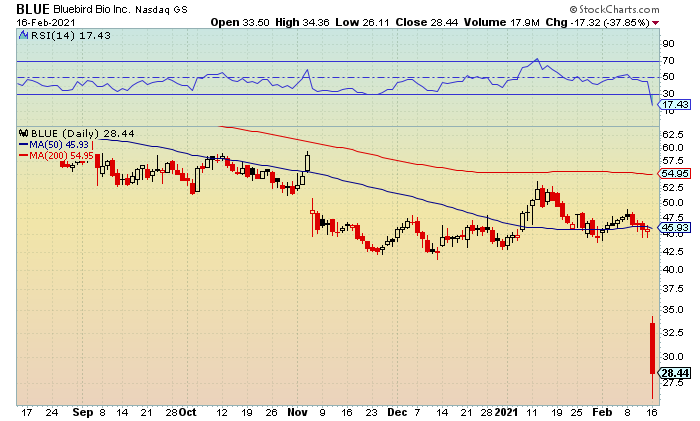700x421 pixels.
Task: Click the MA(200) 54.95 legend entry
Action: tap(56, 156)
